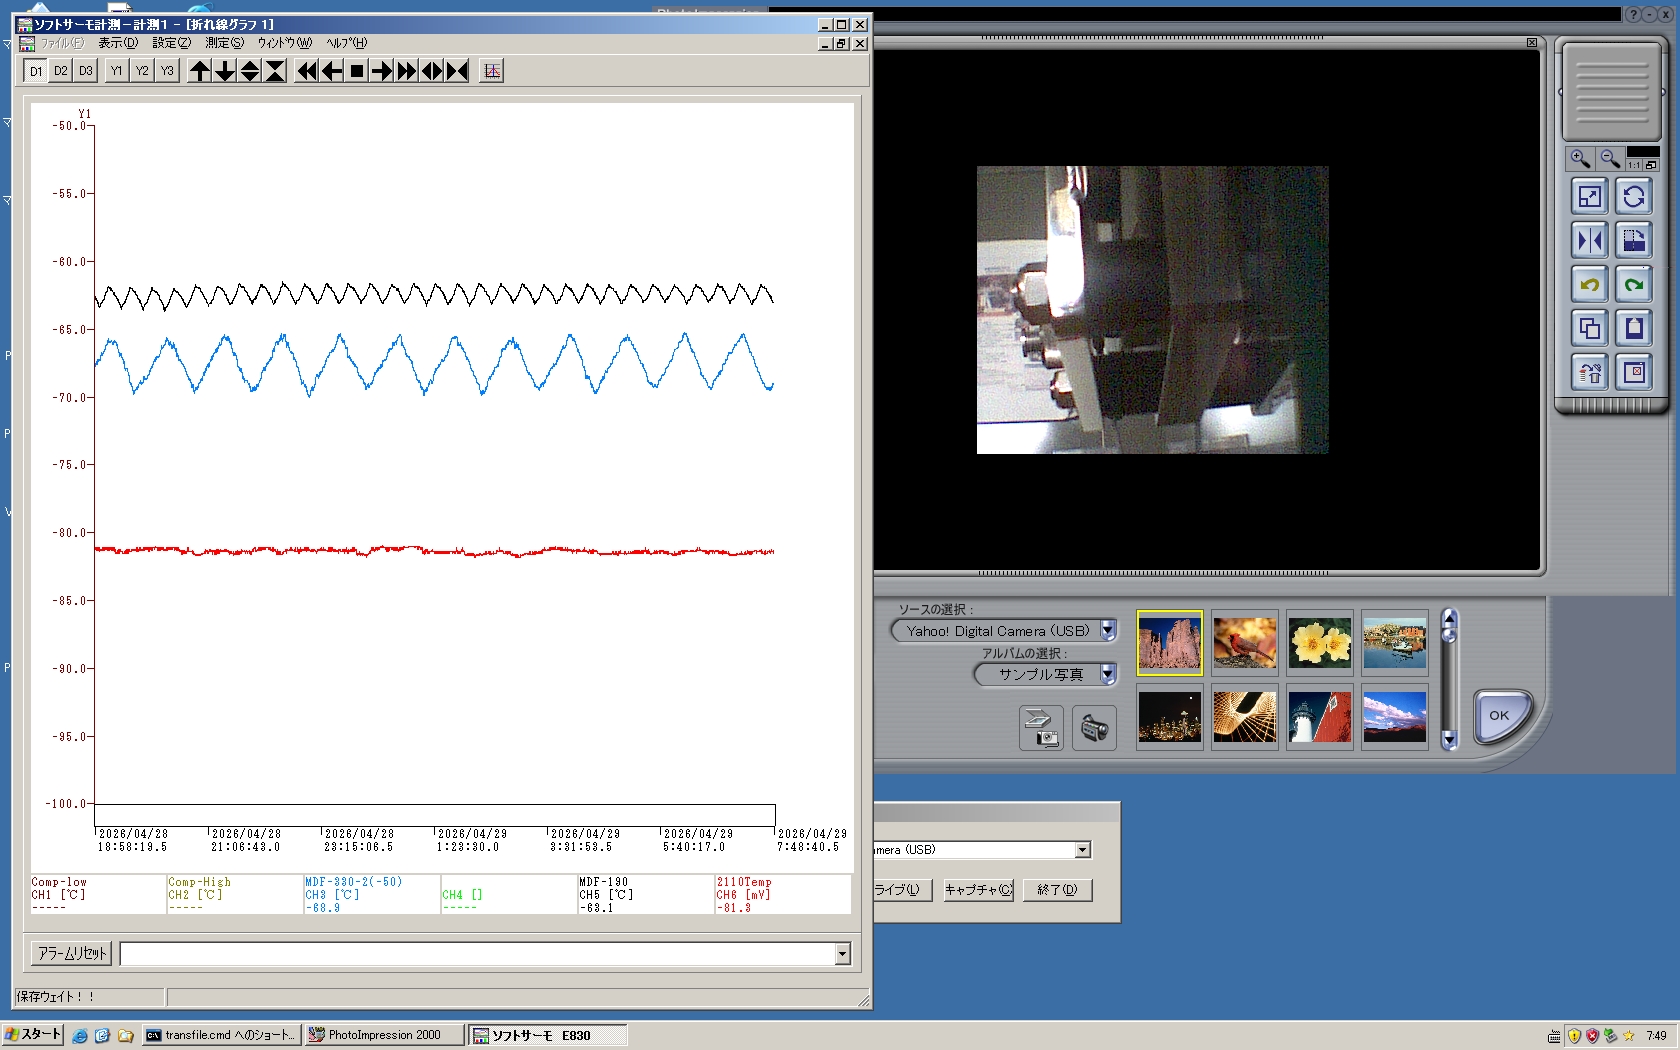Click the stop square icon in toolbar

[357, 71]
